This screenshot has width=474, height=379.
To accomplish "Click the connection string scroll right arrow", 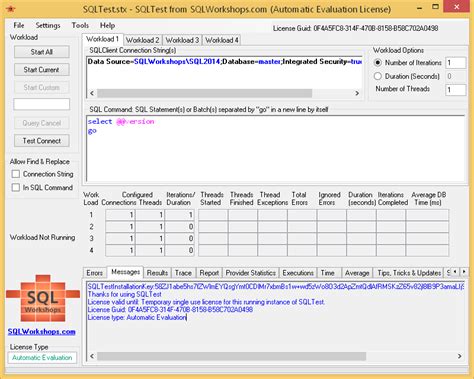I will (357, 93).
